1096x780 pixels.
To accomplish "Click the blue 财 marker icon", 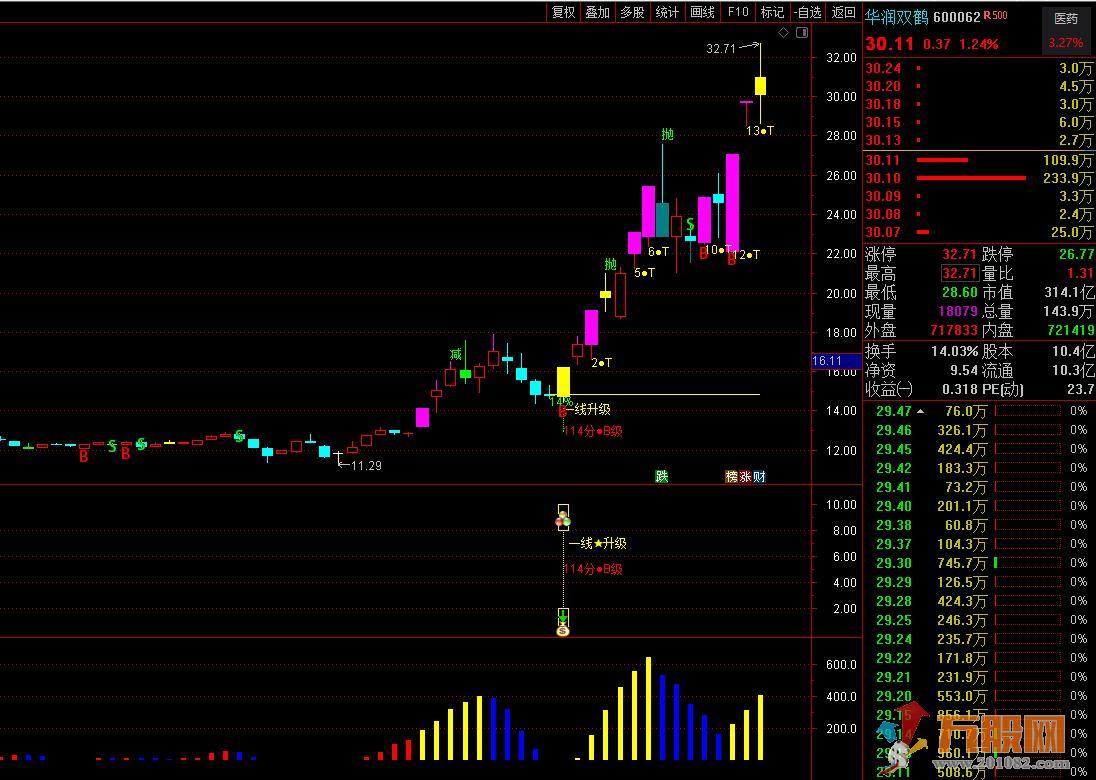I will tap(759, 477).
